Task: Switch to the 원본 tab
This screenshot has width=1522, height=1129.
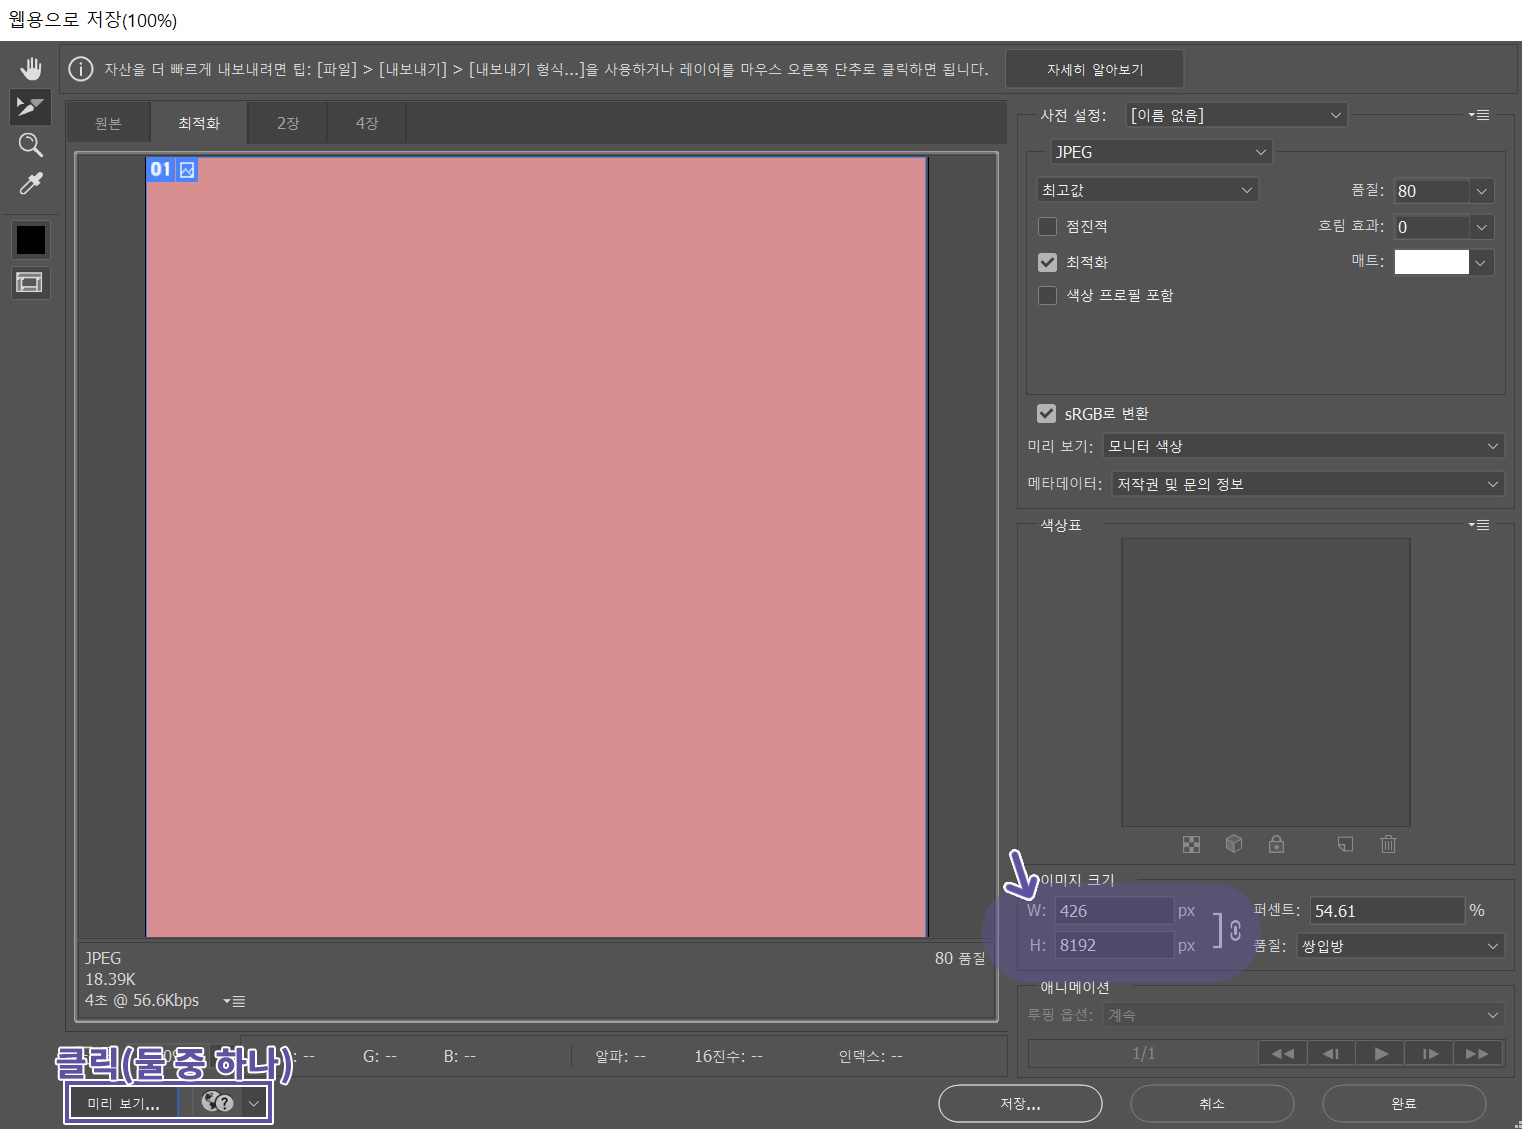Action: pos(108,123)
